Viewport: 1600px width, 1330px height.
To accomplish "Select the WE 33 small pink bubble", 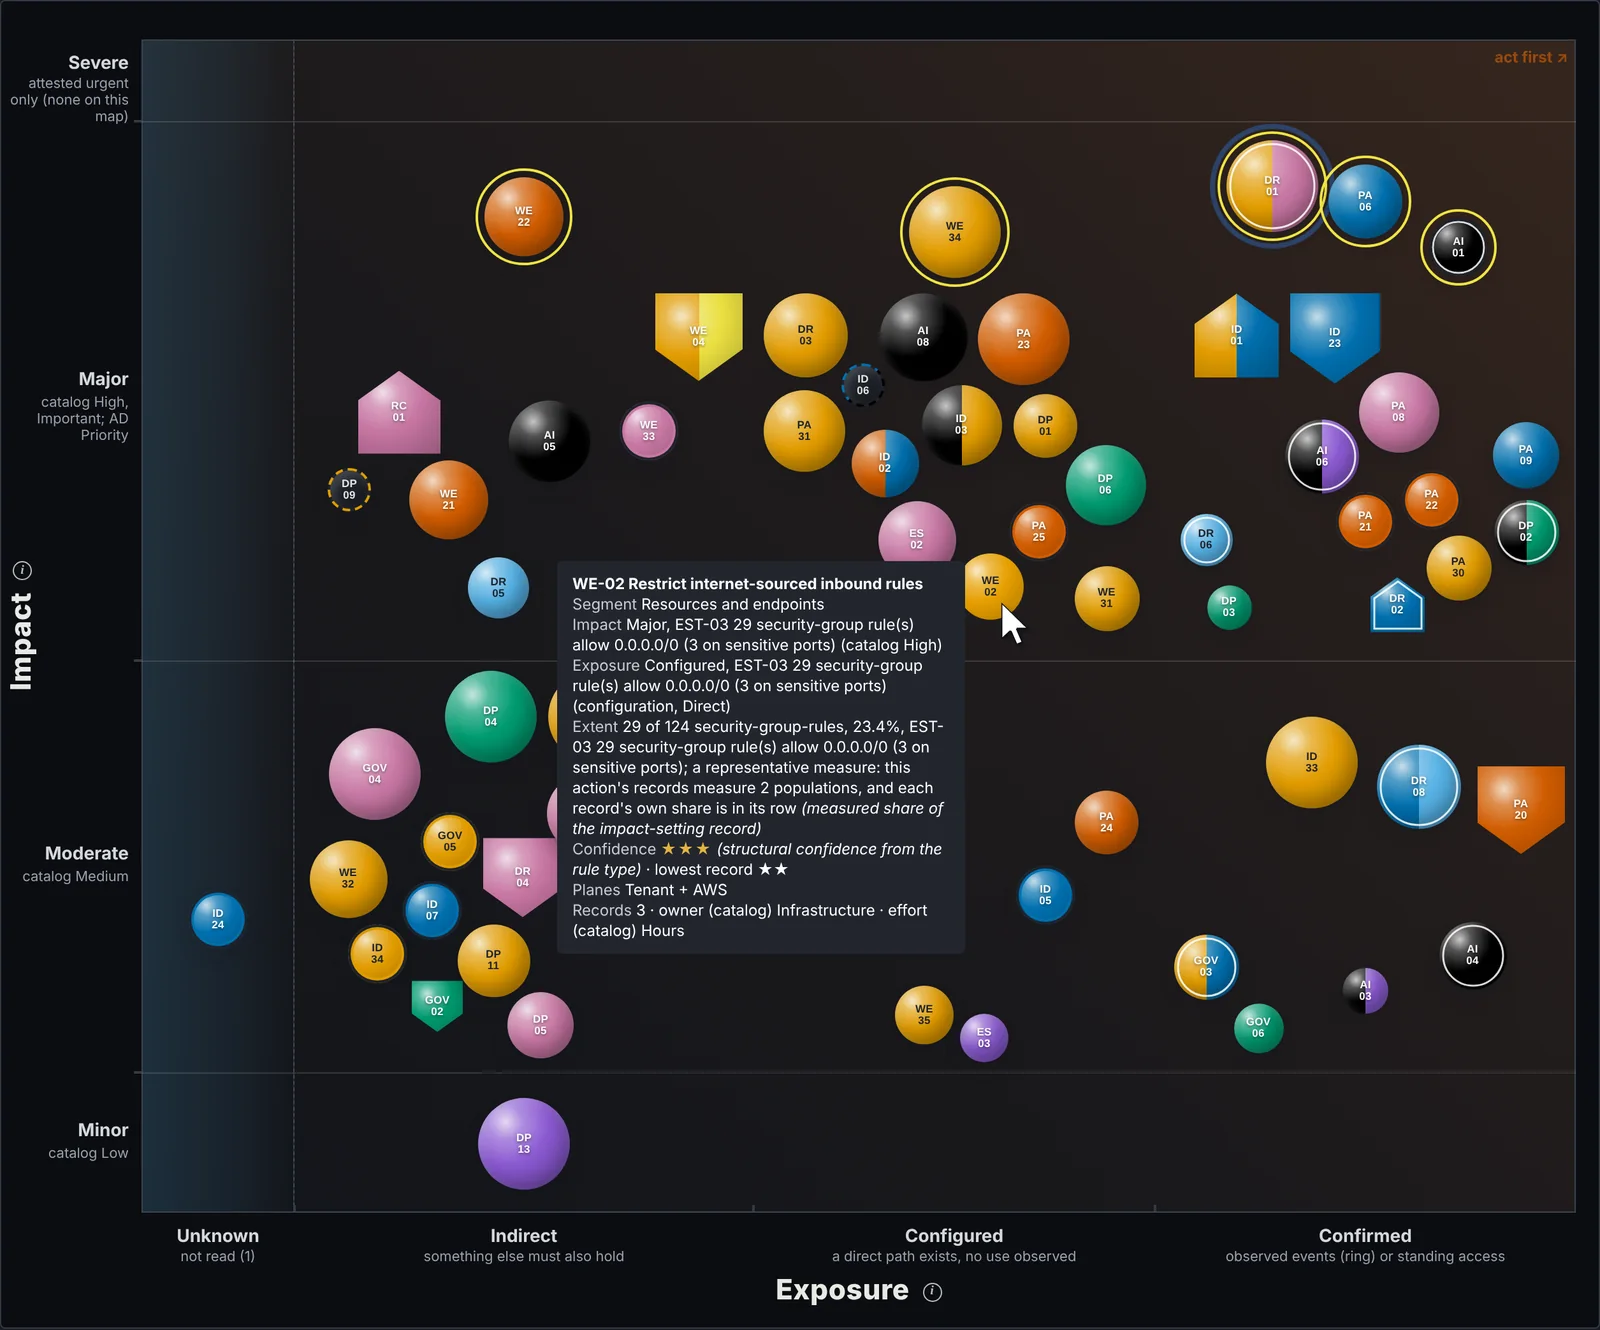I will click(x=649, y=431).
